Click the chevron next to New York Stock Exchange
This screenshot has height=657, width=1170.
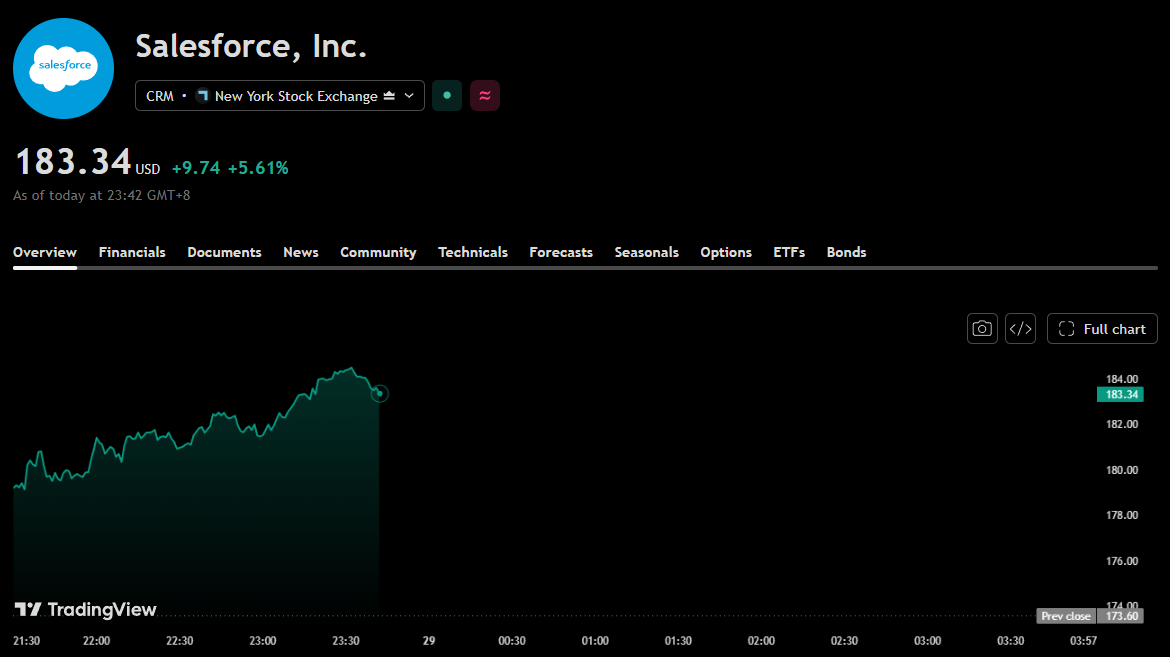tap(409, 96)
